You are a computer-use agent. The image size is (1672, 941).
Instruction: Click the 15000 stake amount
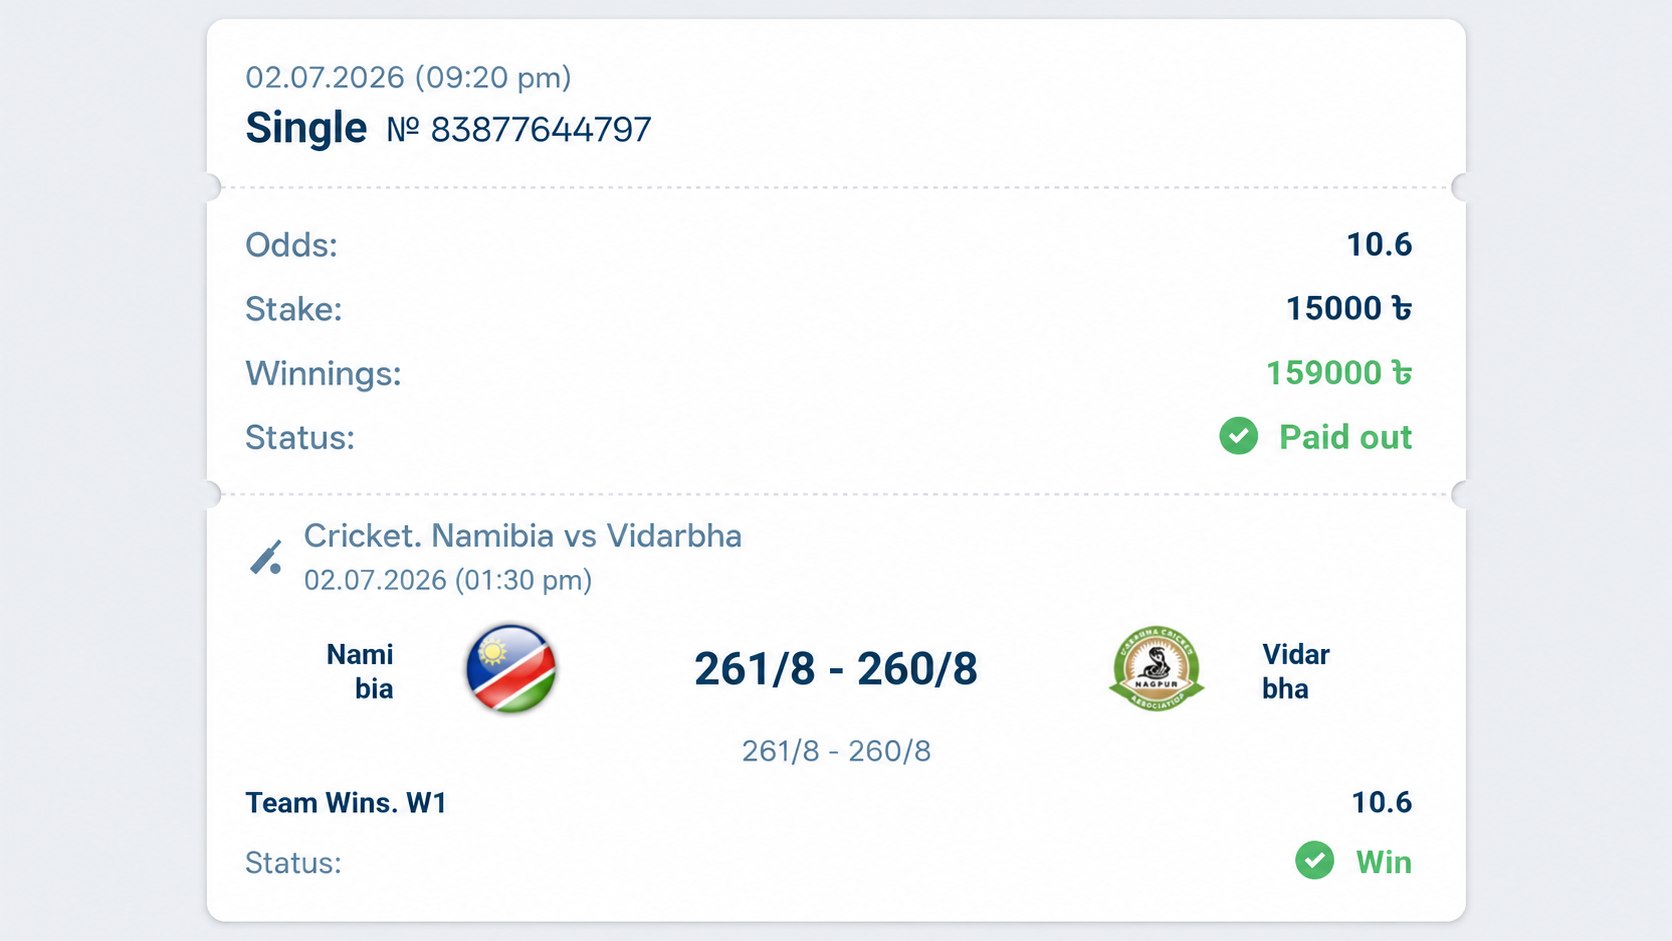(1349, 309)
